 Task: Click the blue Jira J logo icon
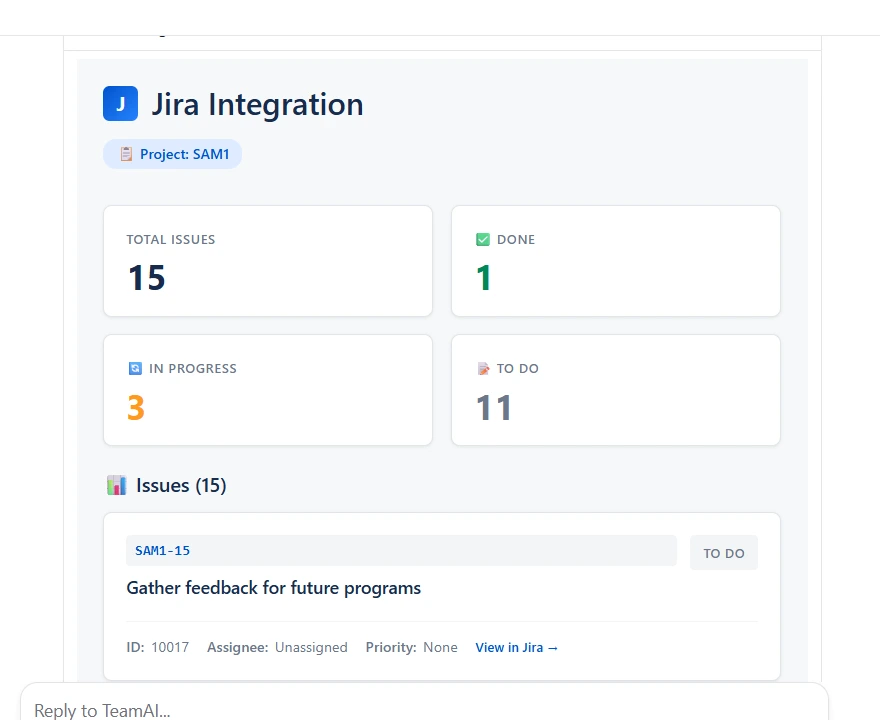coord(120,104)
